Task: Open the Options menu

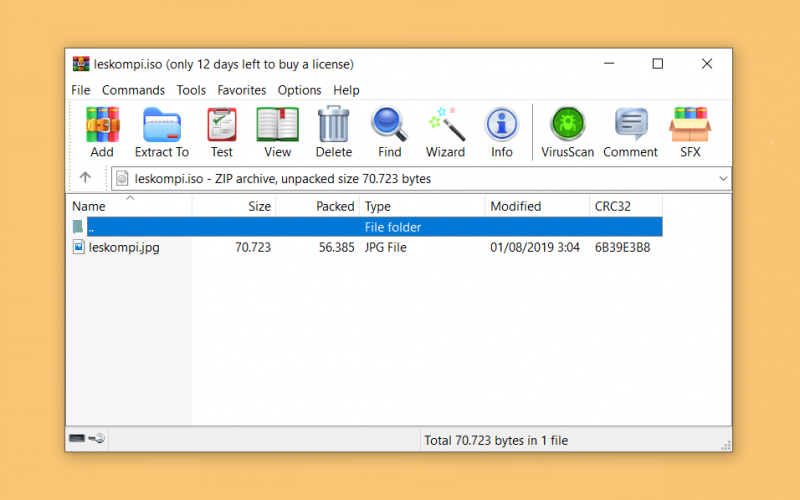Action: [299, 90]
